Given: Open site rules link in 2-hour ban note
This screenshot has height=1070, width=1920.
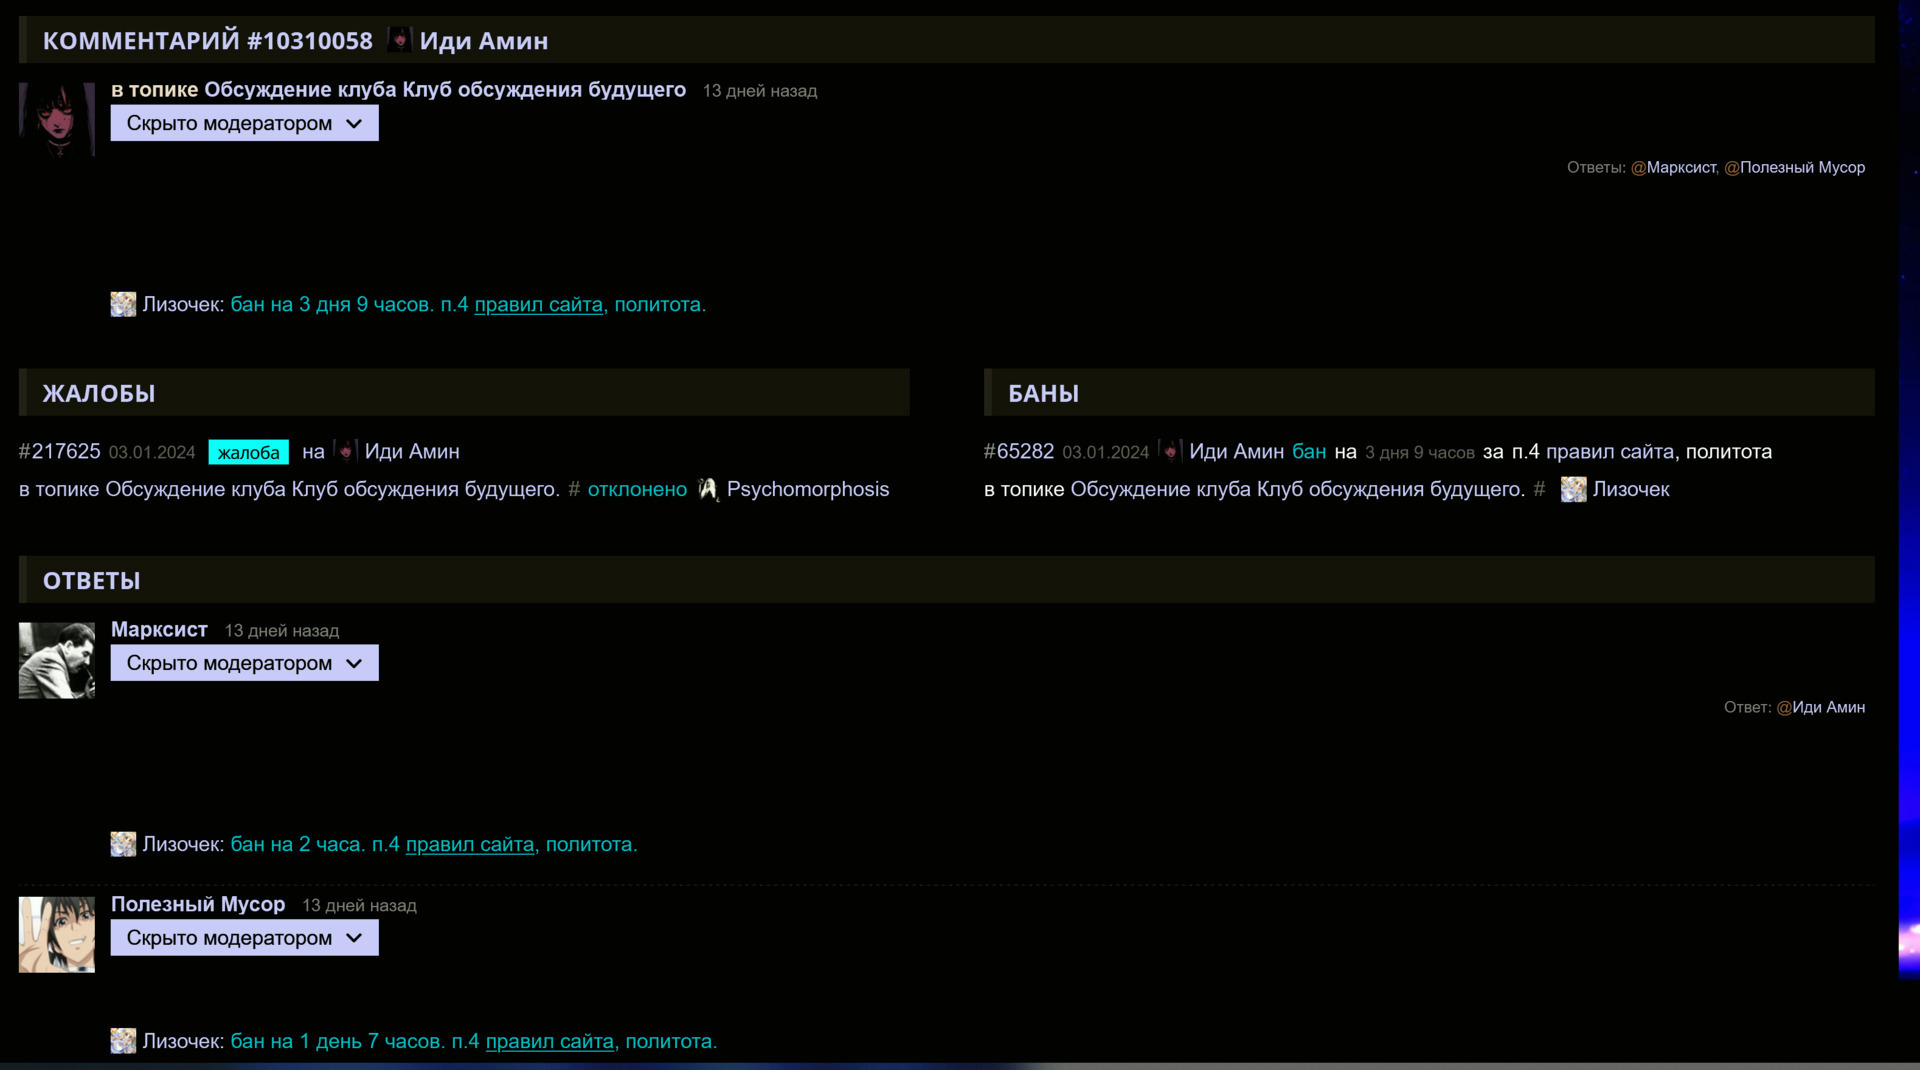Looking at the screenshot, I should [469, 845].
